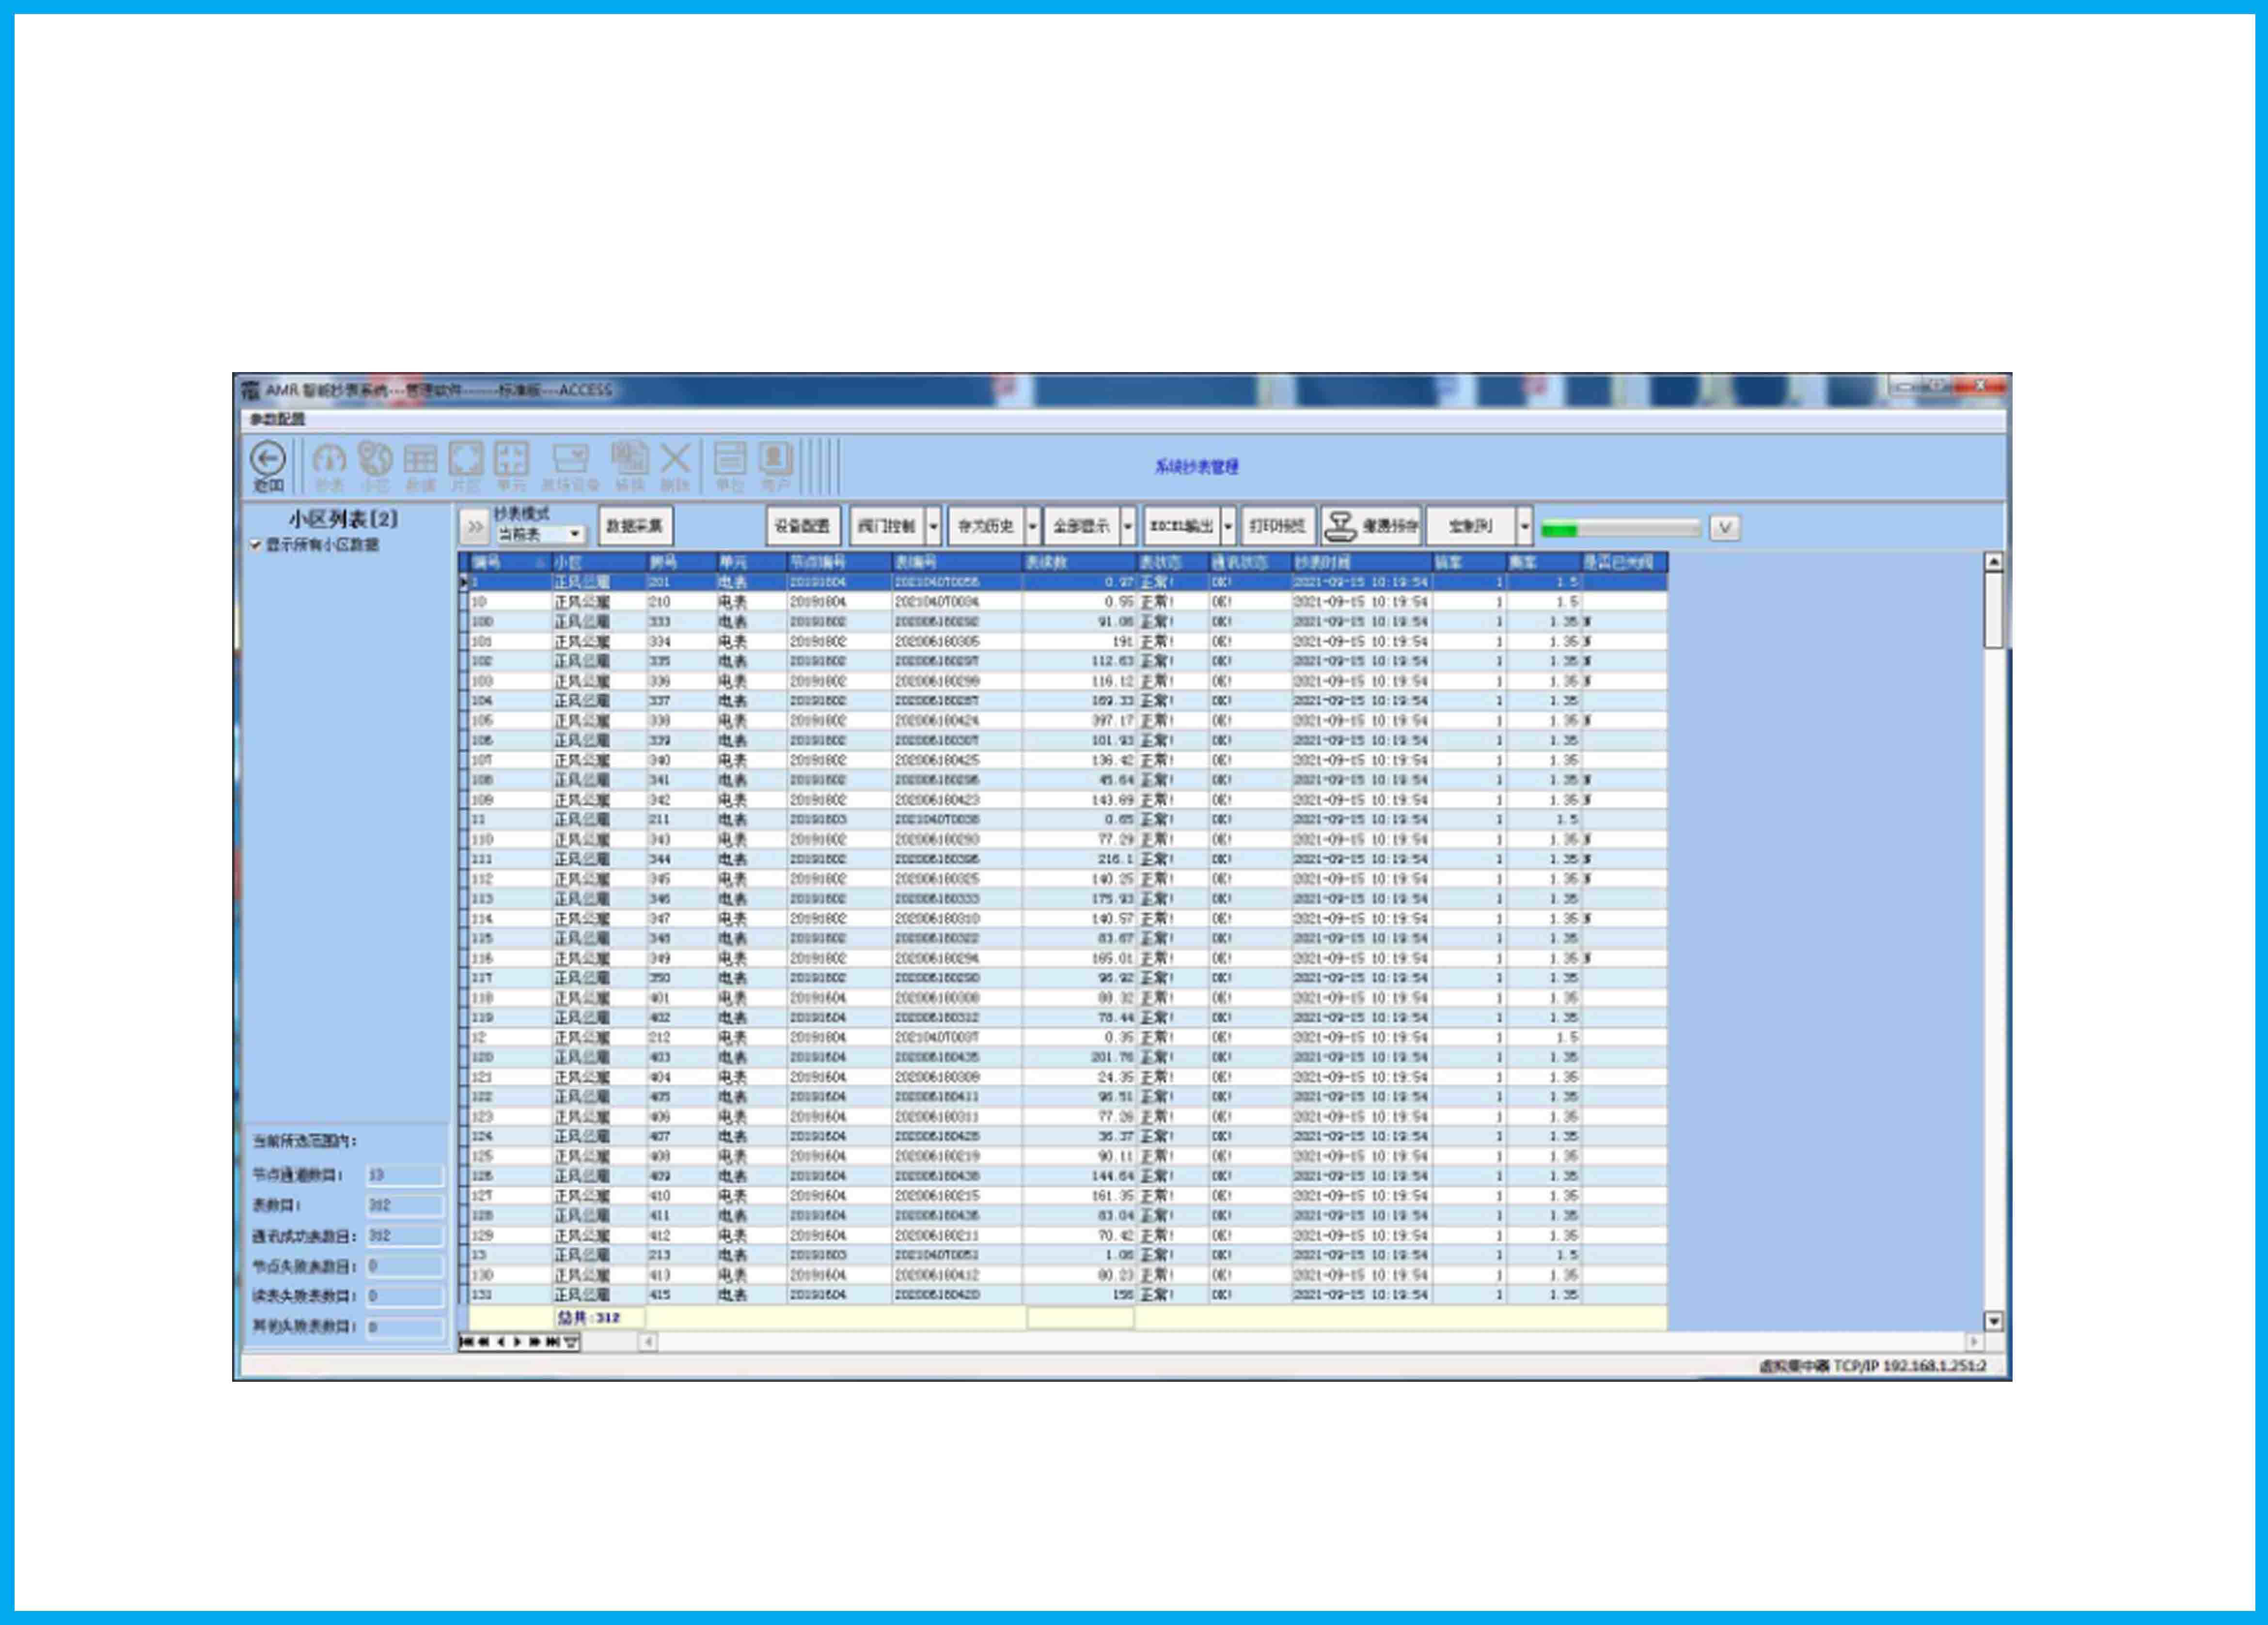Screen dimensions: 2268x1625
Task: Click the double chevron expand button
Action: pos(475,527)
